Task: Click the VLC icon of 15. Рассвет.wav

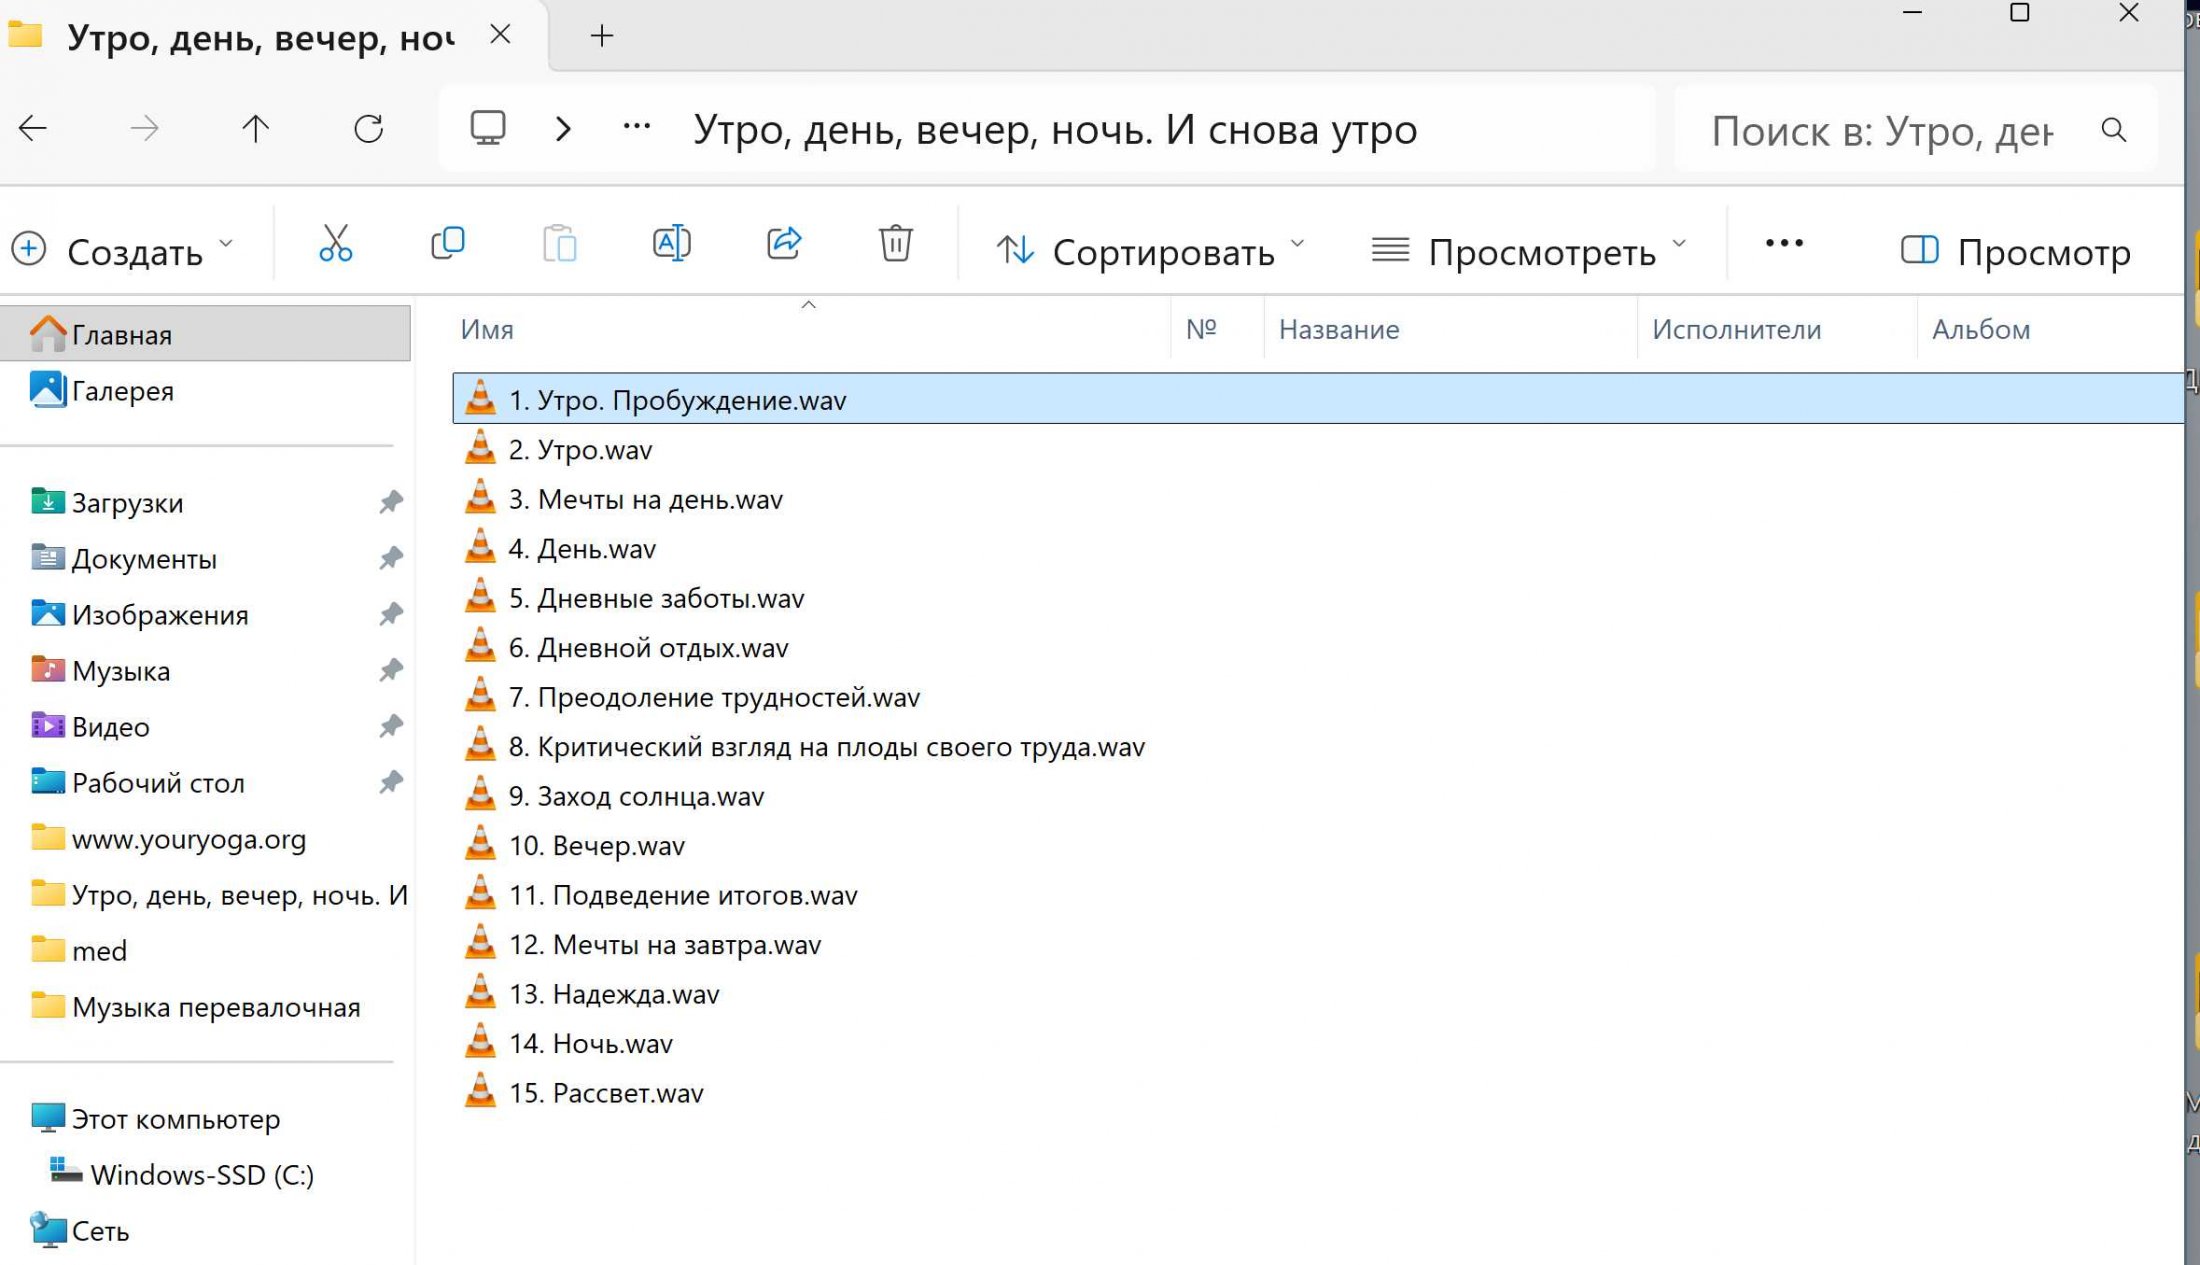Action: 480,1091
